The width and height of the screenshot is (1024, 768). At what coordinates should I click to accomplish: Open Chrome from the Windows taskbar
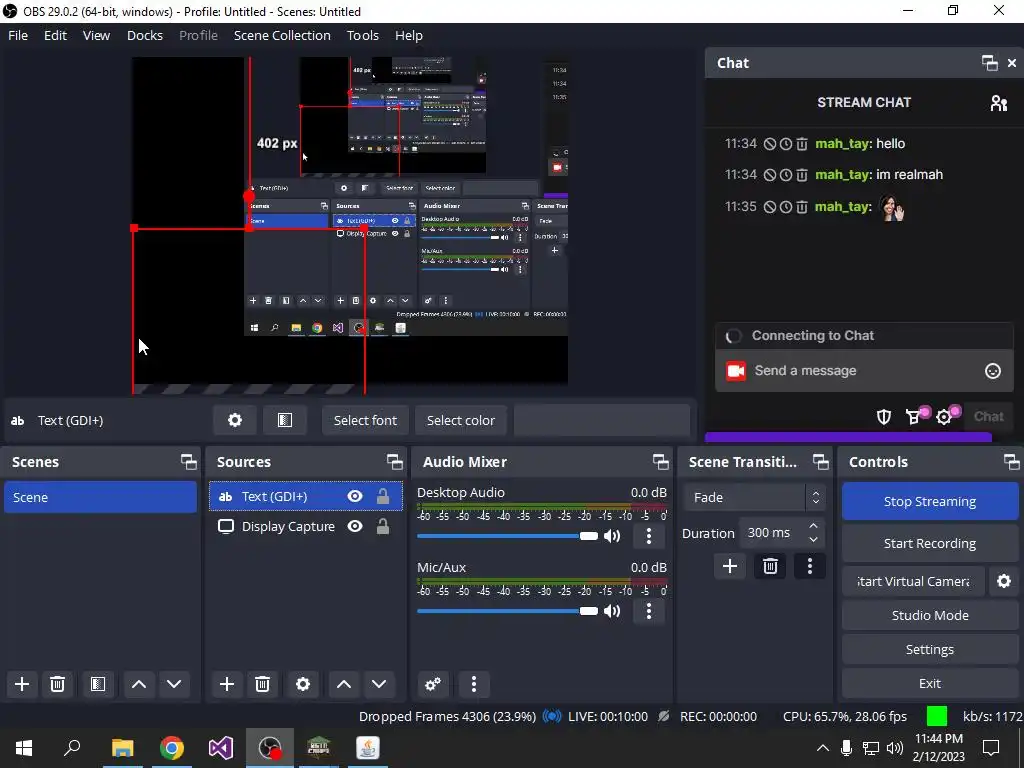pyautogui.click(x=172, y=748)
